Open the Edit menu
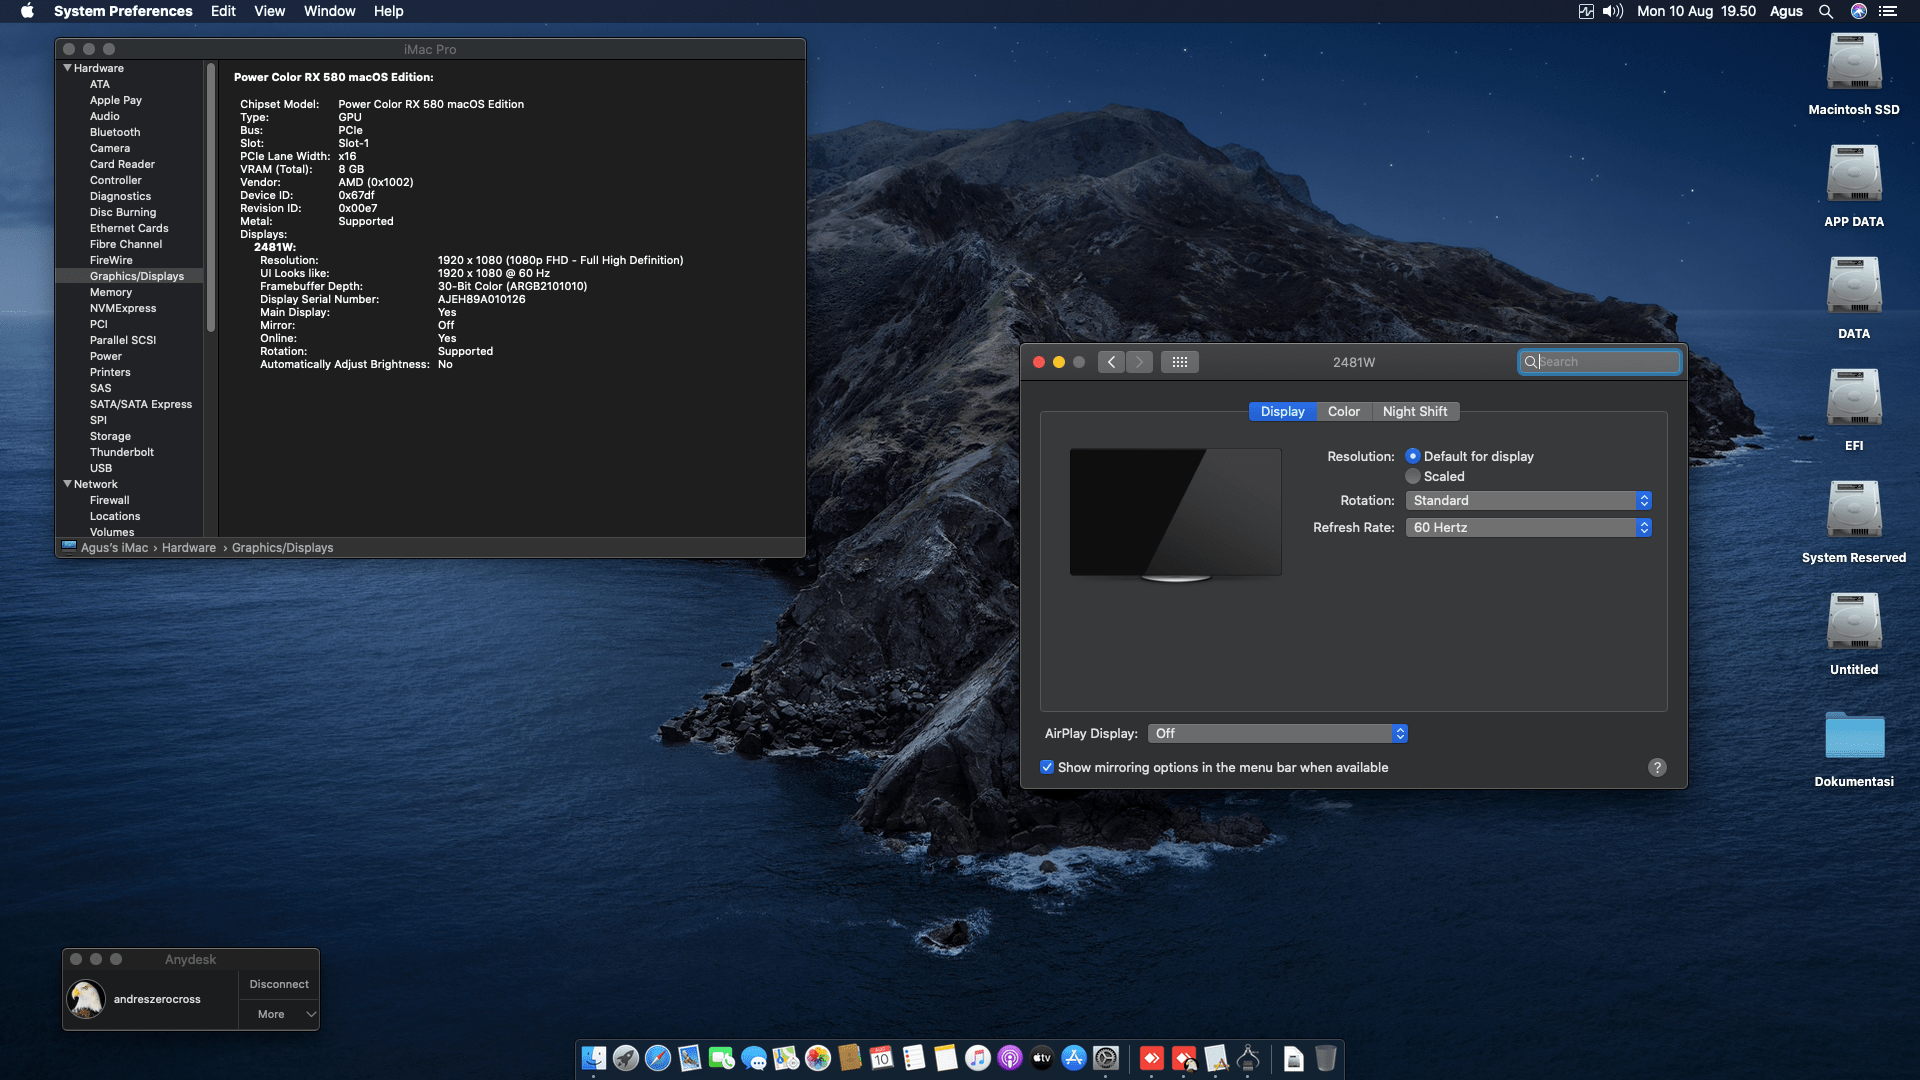The height and width of the screenshot is (1080, 1920). pos(223,11)
